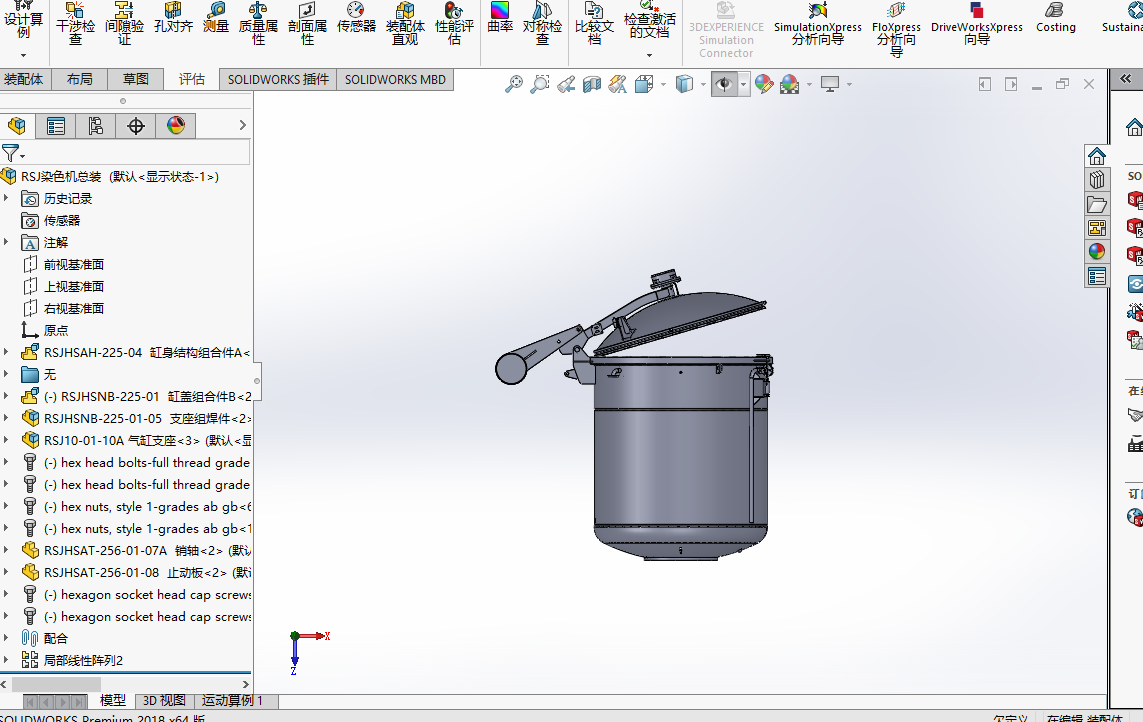Open Hole Alignment check (孔对齐)

[173, 18]
